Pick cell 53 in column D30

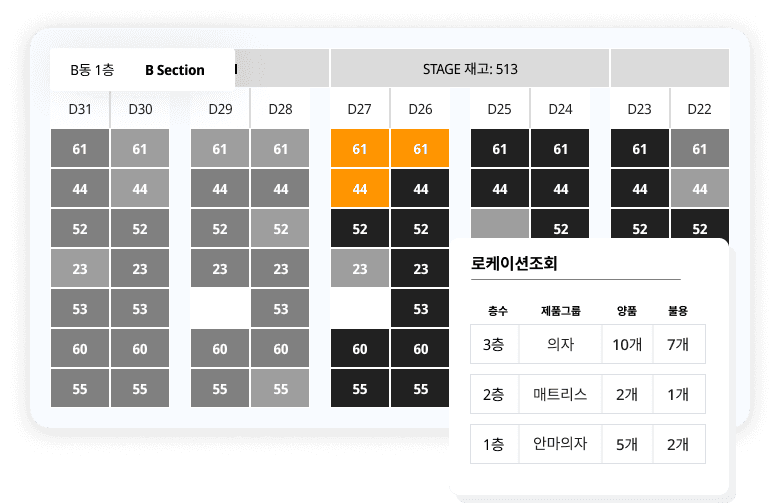(x=140, y=308)
